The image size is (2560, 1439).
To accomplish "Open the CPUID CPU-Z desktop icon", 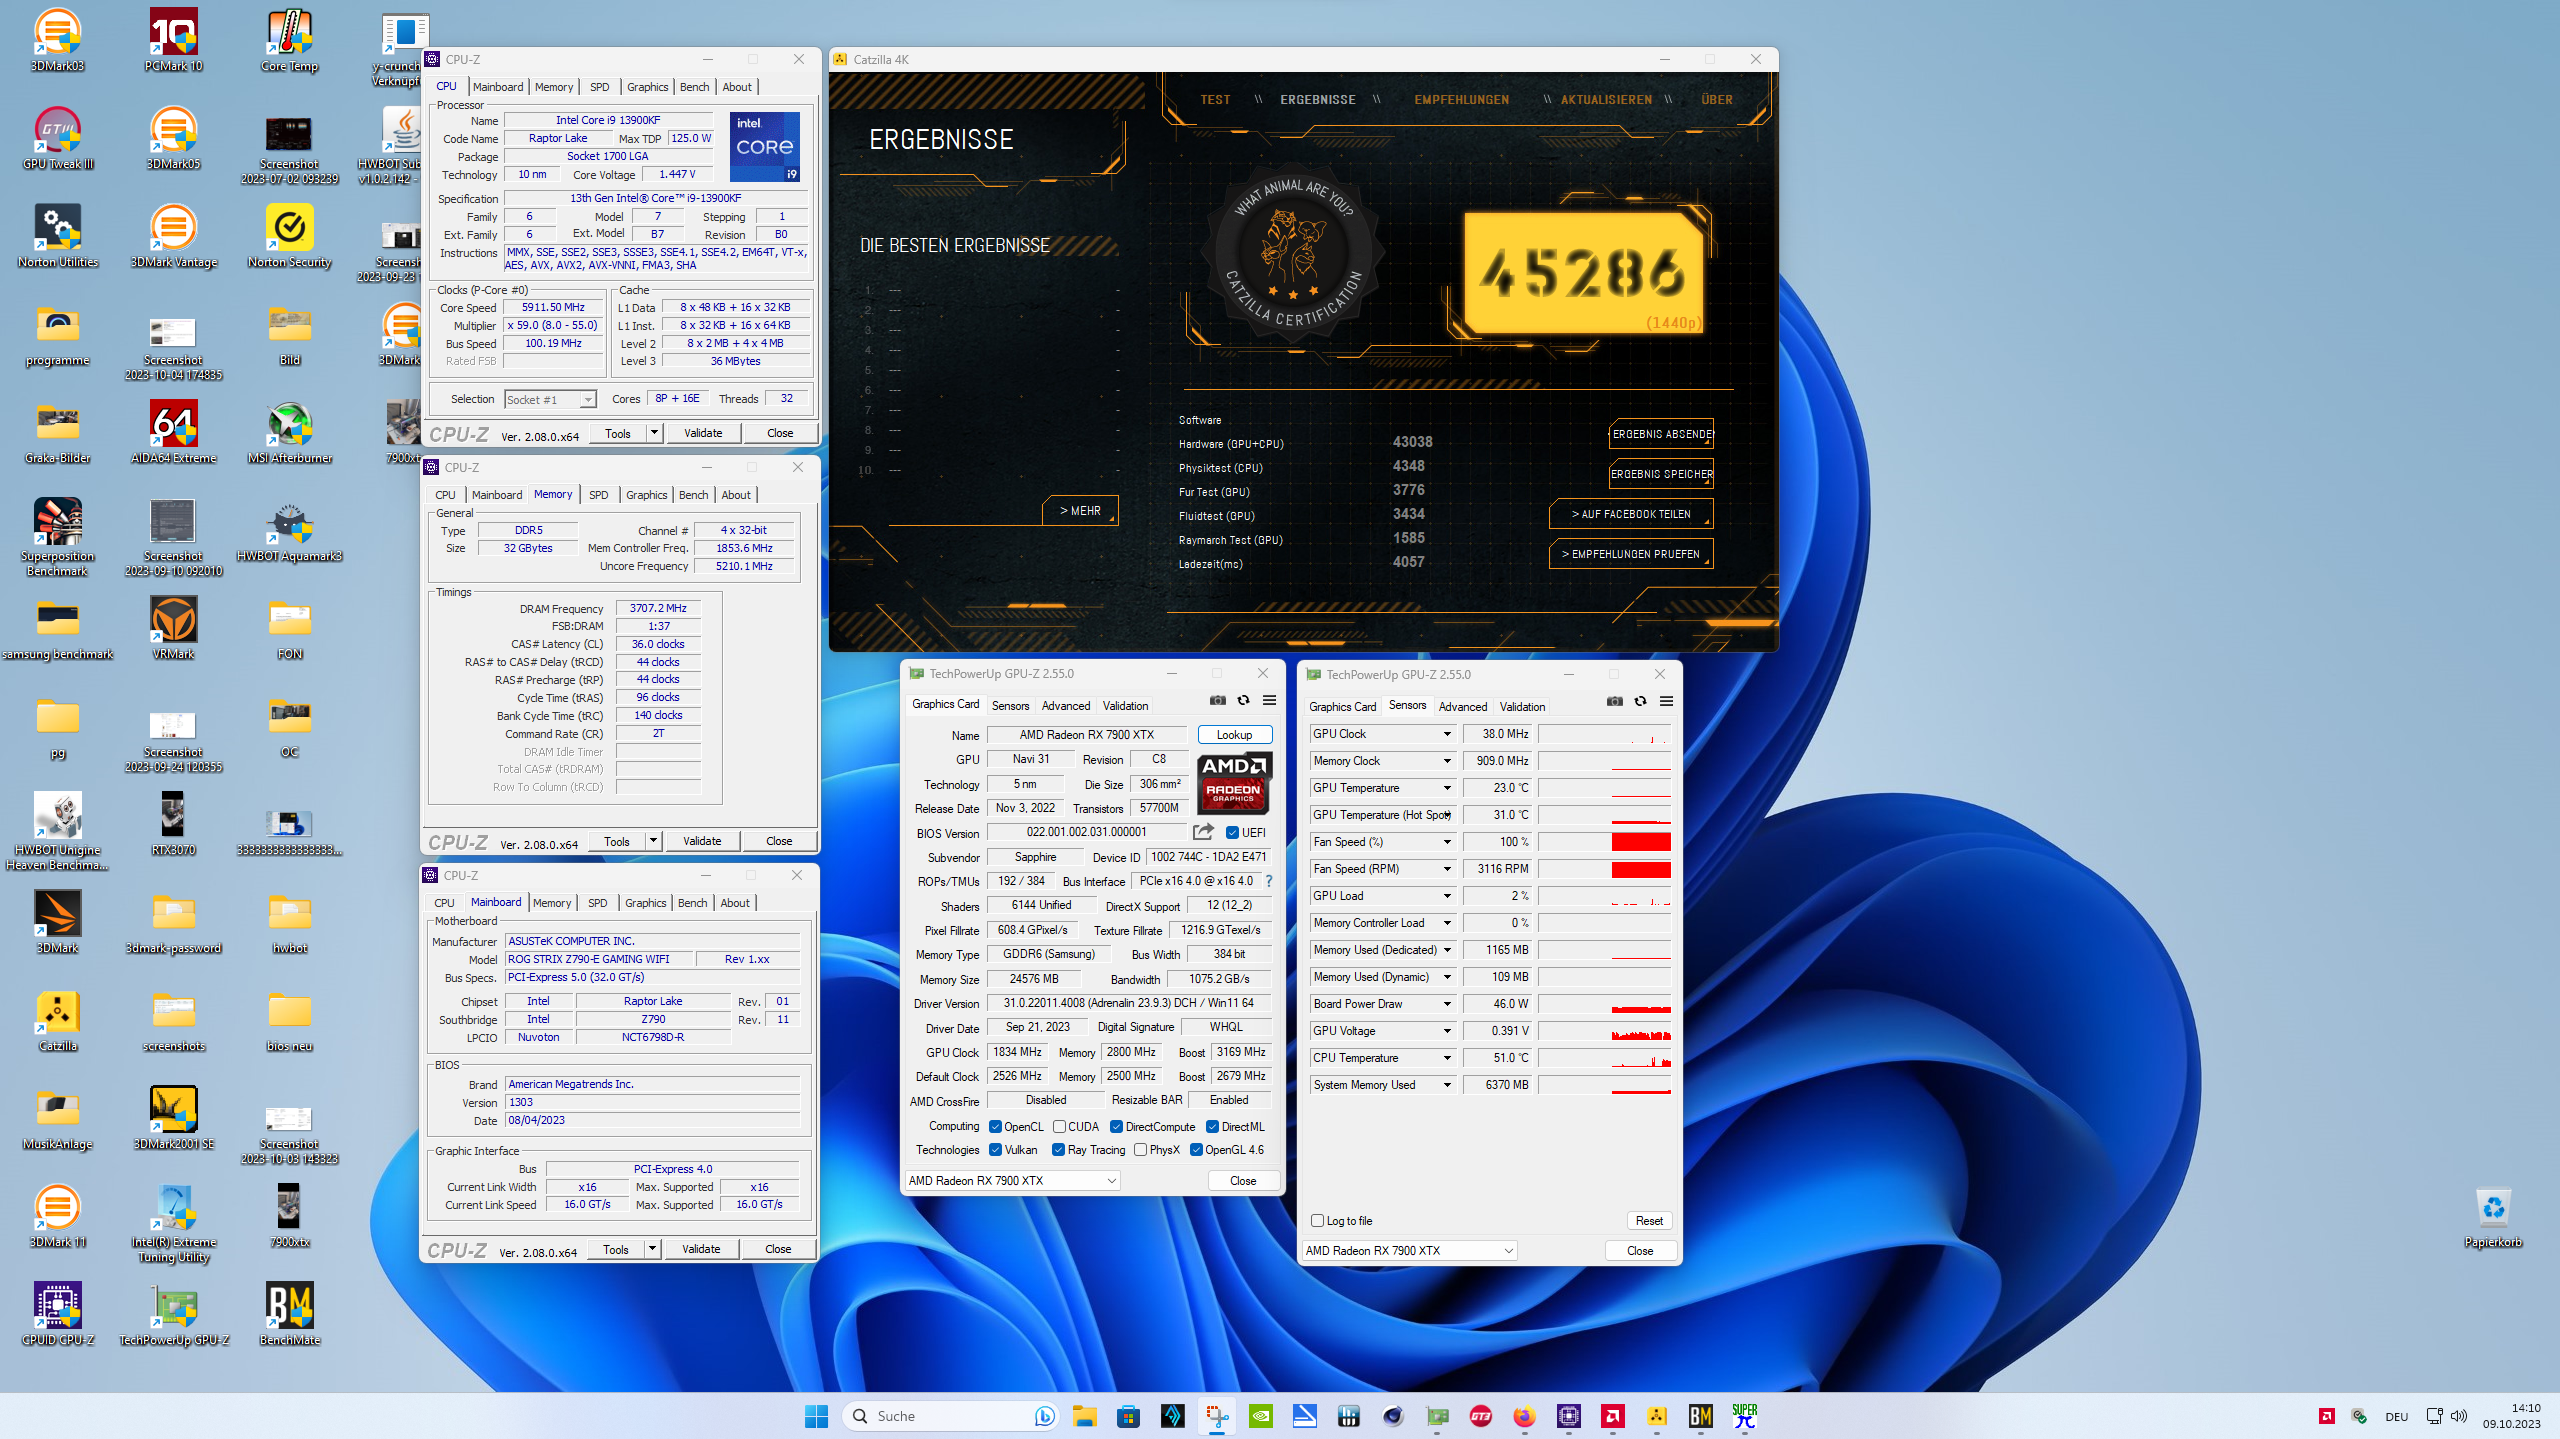I will (57, 1314).
